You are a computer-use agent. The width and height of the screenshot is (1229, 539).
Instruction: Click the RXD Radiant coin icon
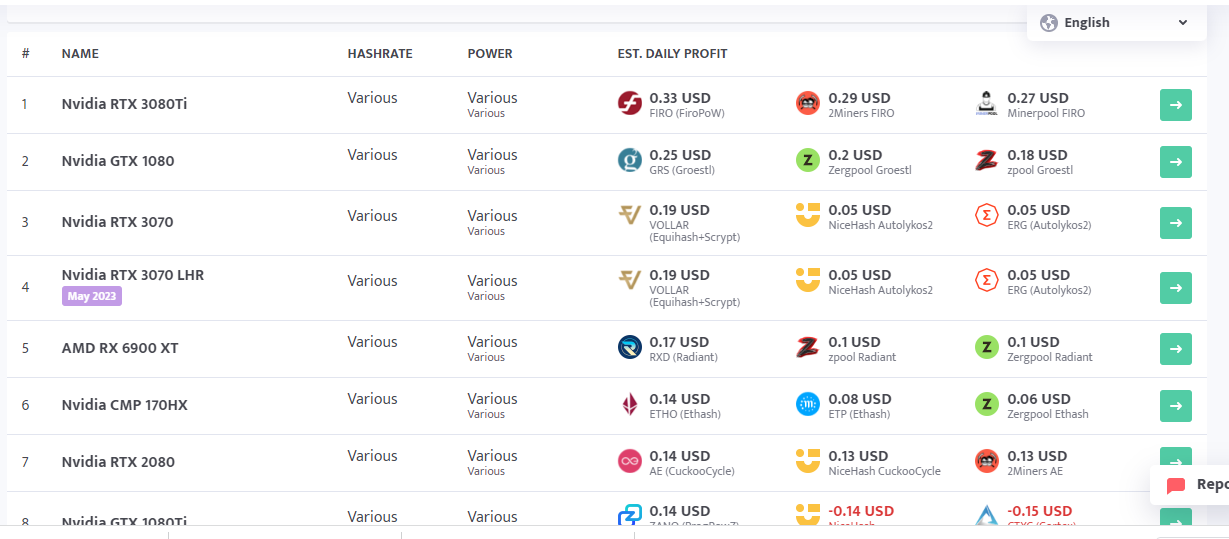629,347
